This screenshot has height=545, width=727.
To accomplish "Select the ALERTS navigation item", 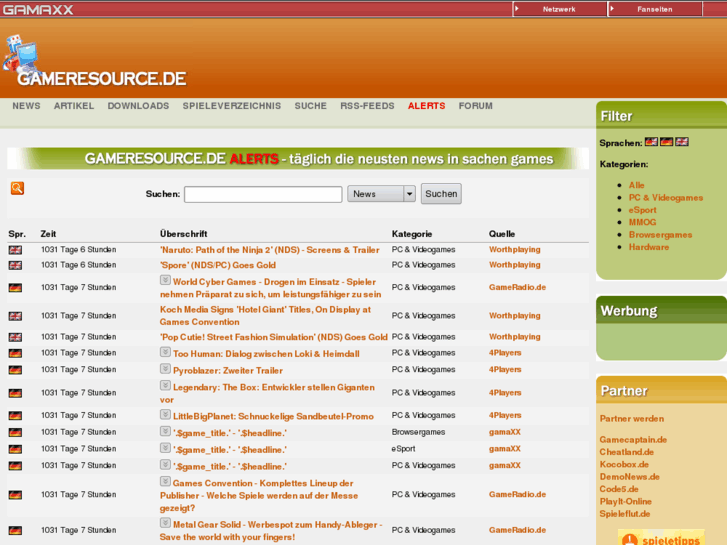I will click(x=427, y=106).
